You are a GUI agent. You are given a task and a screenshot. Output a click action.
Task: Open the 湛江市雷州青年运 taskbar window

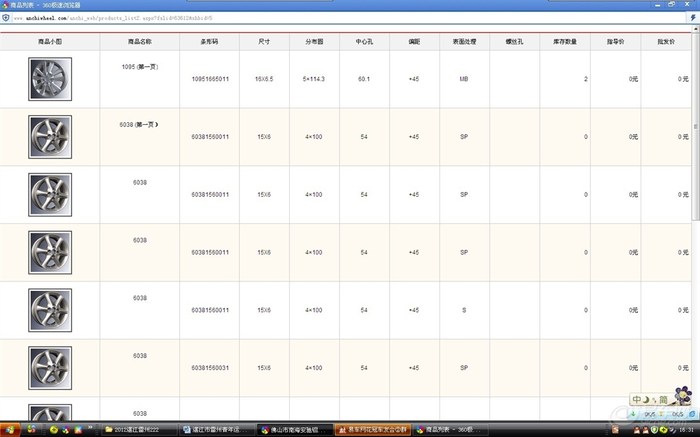(216, 429)
